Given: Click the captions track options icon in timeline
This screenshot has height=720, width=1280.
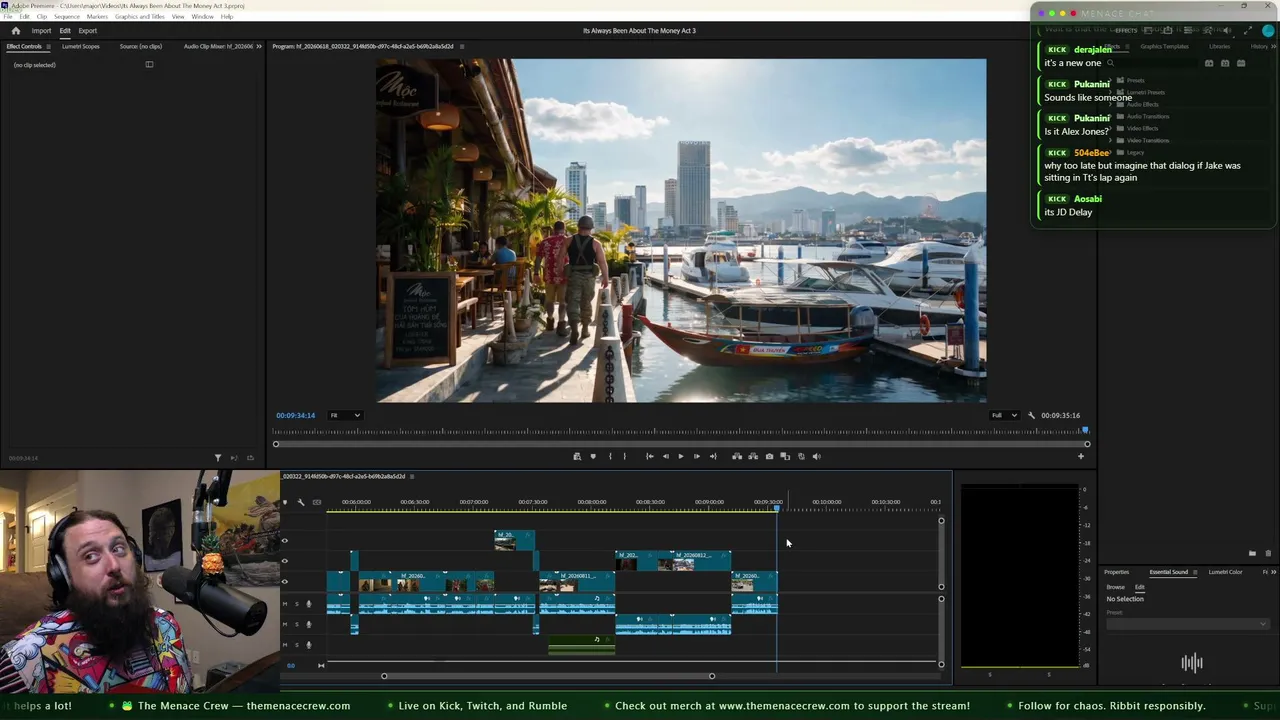Looking at the screenshot, I should (x=317, y=502).
